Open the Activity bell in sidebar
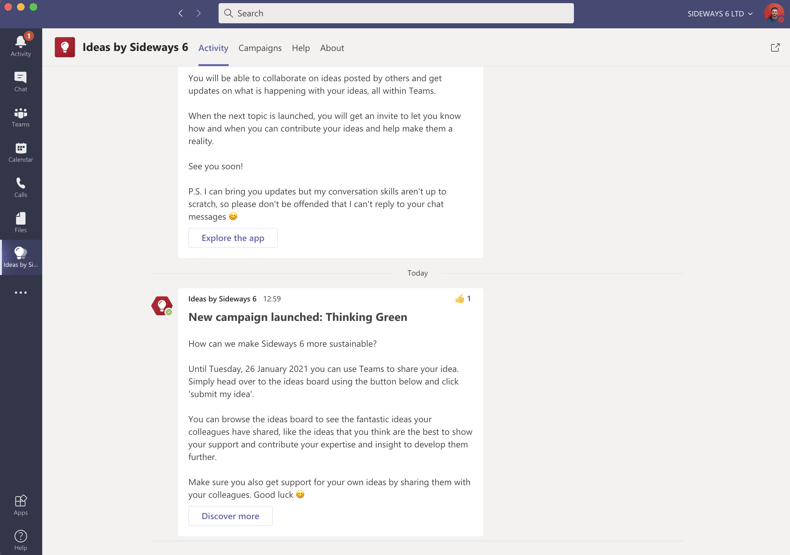790x555 pixels. tap(21, 45)
